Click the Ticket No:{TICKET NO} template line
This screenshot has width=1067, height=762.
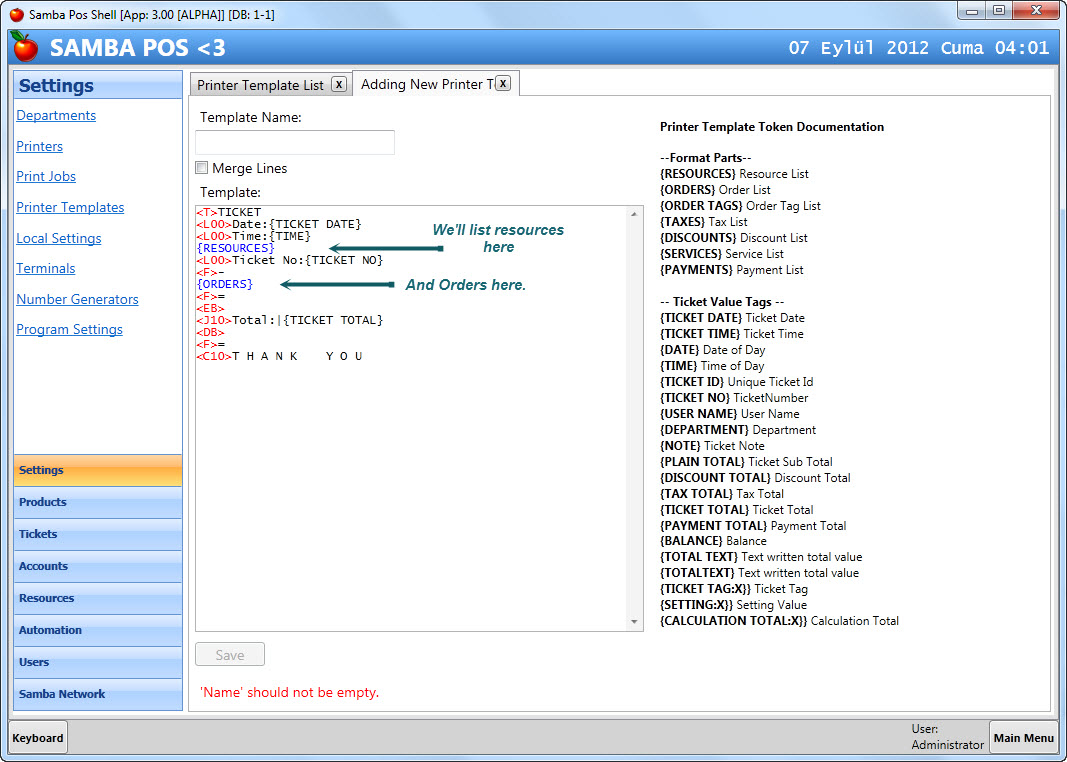click(290, 260)
